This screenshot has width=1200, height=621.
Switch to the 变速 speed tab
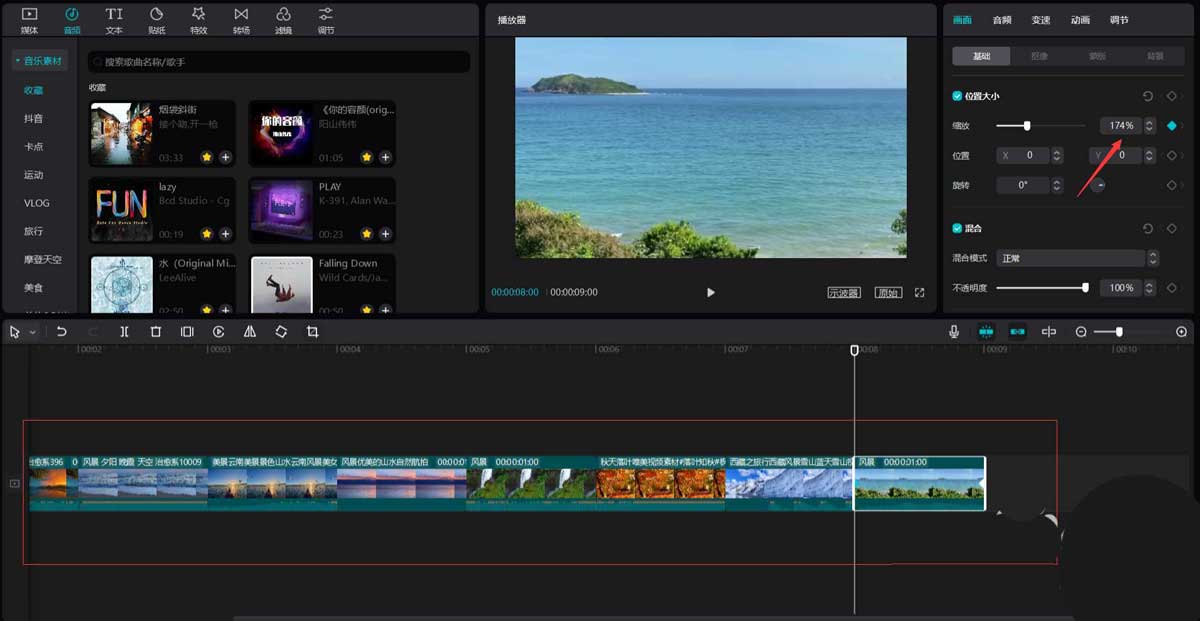click(x=1041, y=20)
